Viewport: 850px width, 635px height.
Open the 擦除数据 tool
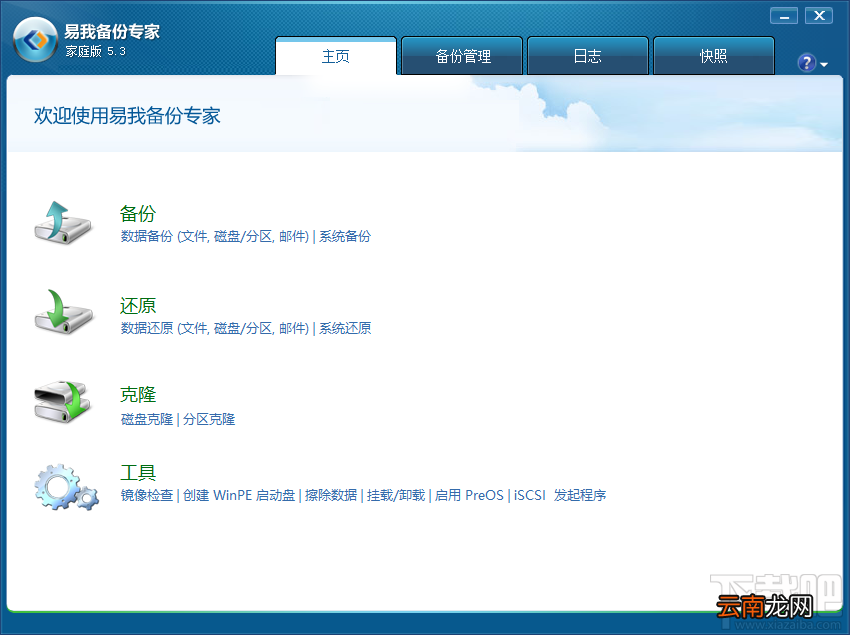331,495
